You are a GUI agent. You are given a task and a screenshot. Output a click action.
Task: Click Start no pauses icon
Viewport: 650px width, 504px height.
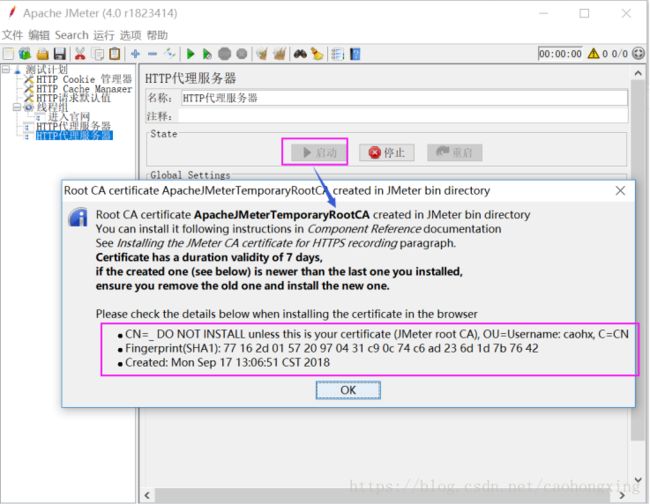[207, 54]
